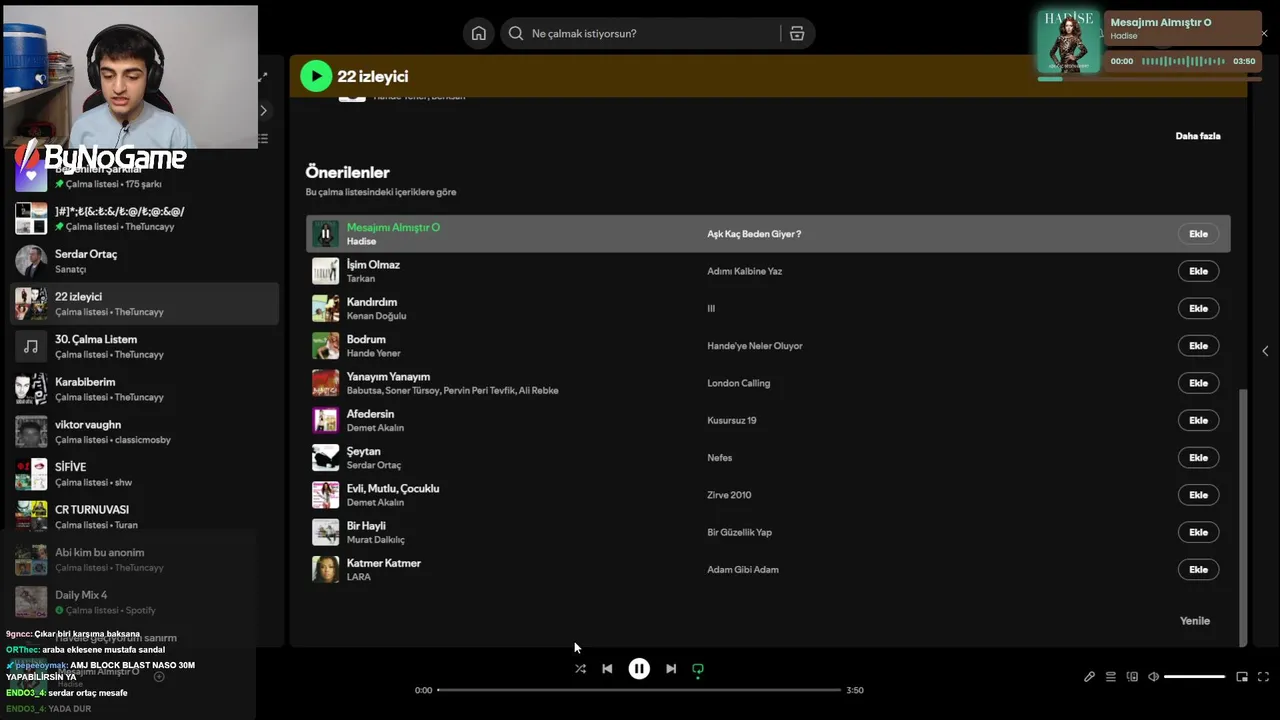Skip to next track
1280x720 pixels.
[671, 669]
